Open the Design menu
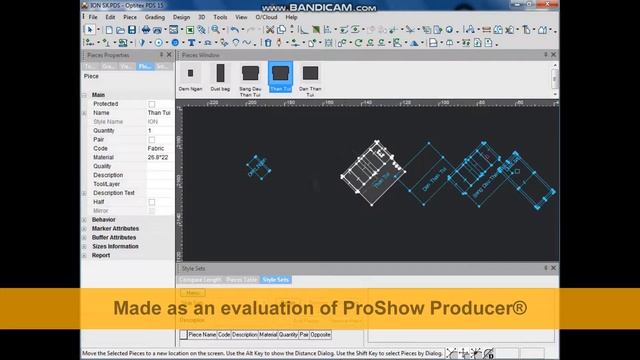Viewport: 640px width, 360px height. 181,17
